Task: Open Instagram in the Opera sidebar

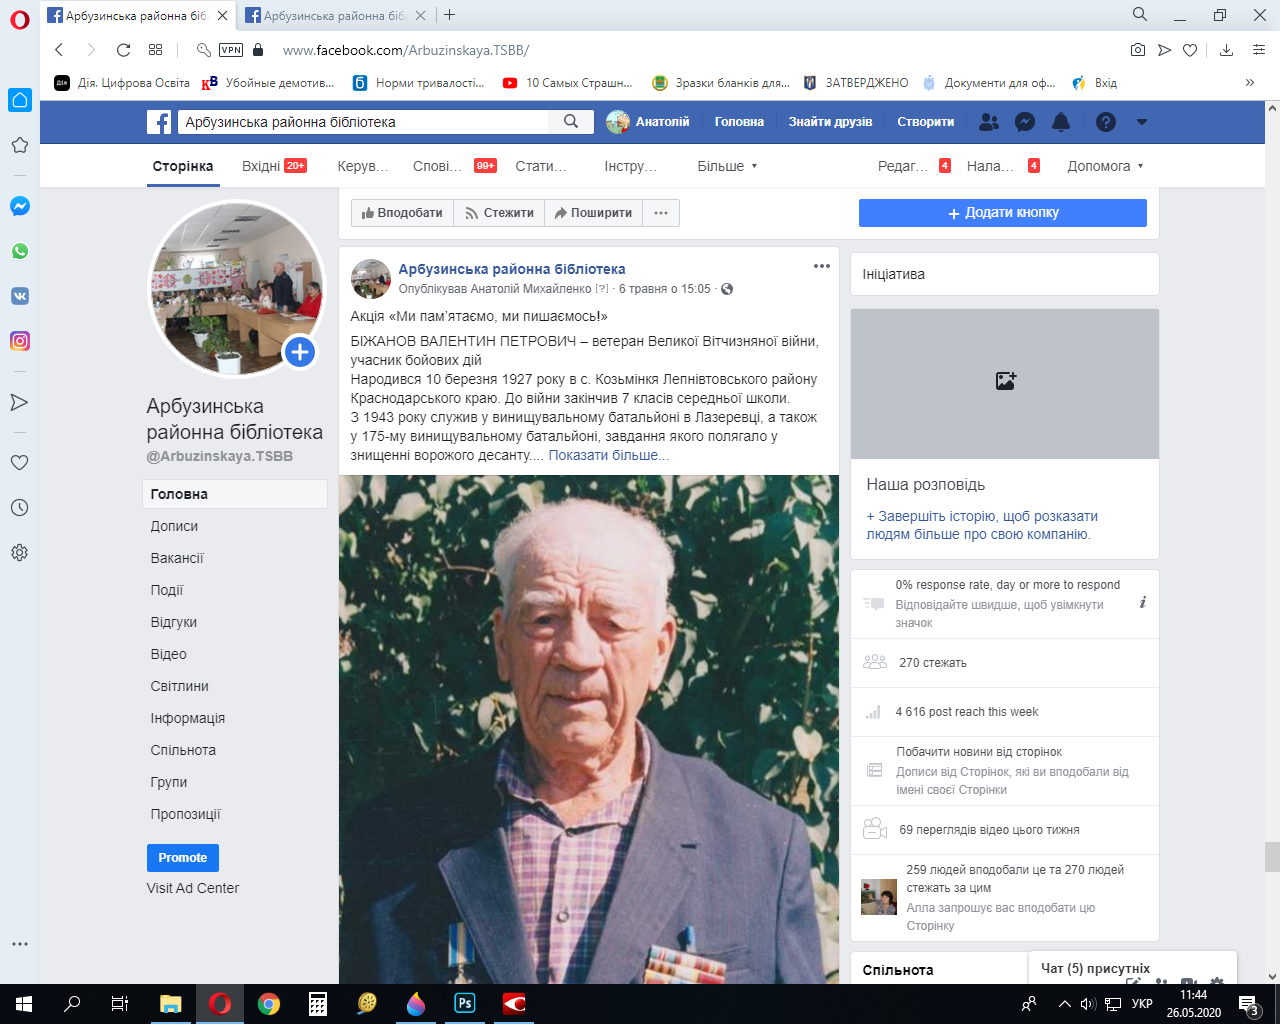Action: tap(19, 341)
